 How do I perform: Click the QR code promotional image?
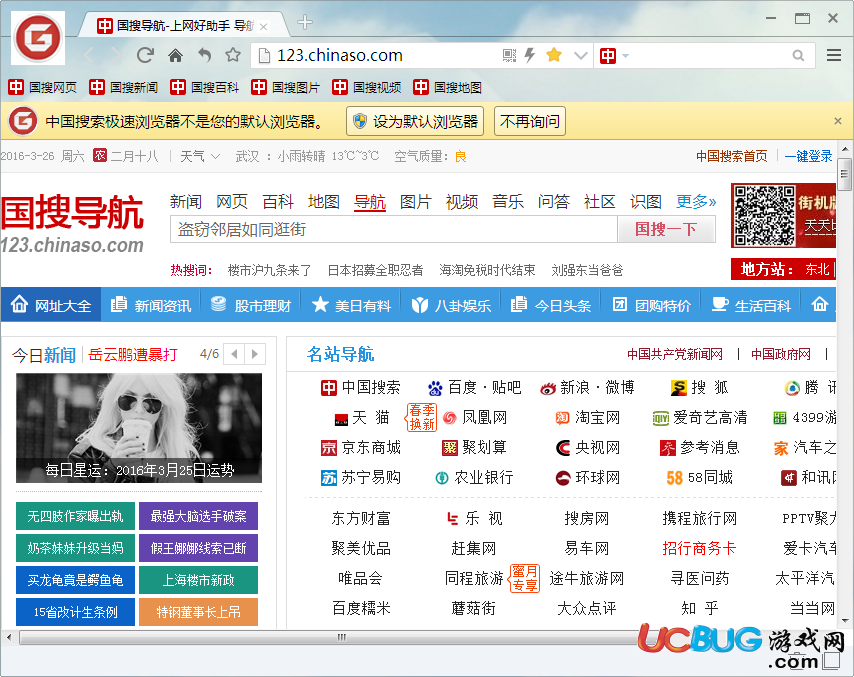764,216
